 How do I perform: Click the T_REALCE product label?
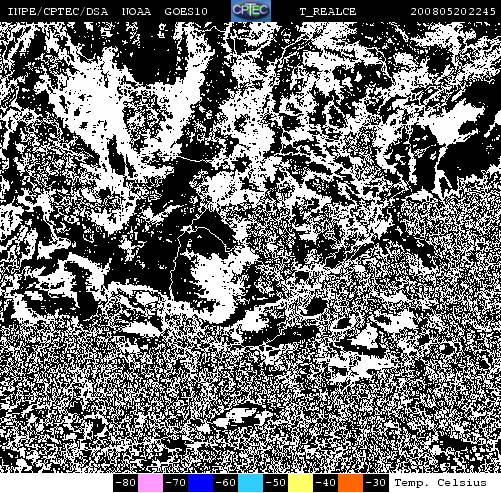click(x=328, y=12)
